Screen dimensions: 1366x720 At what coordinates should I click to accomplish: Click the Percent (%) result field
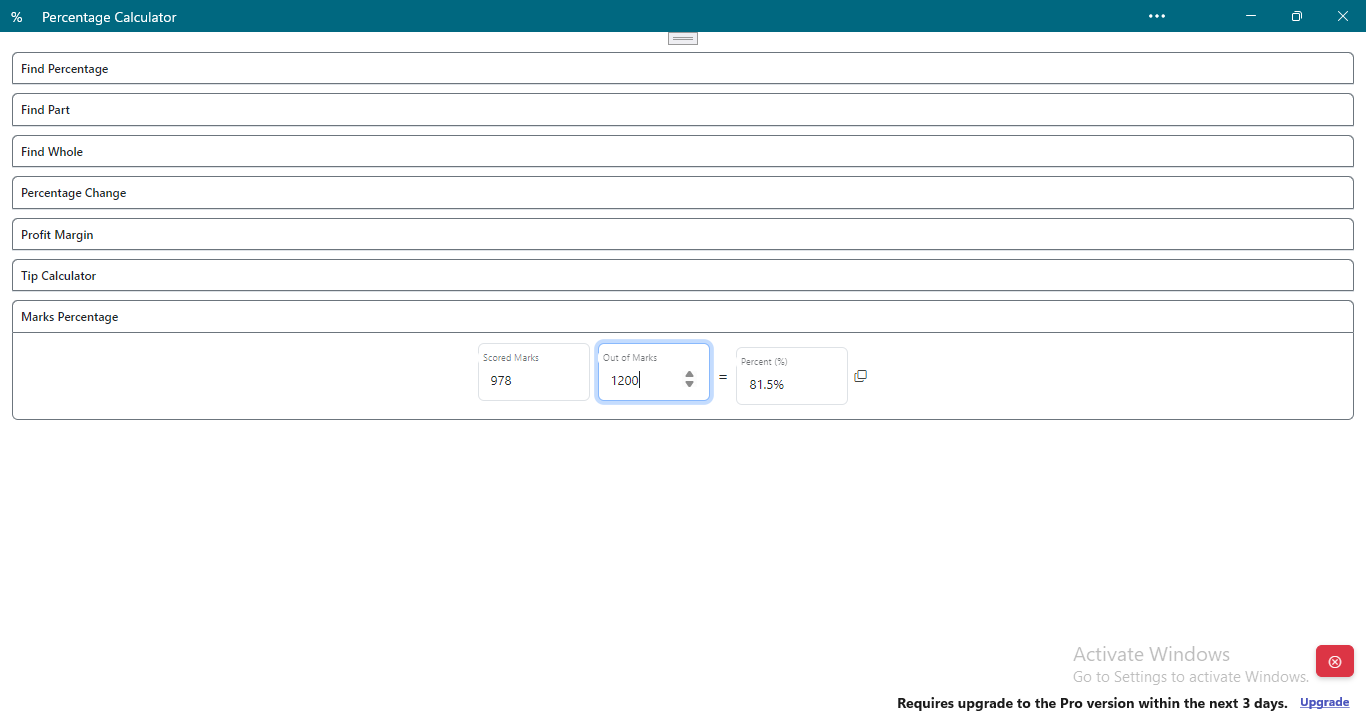tap(792, 376)
